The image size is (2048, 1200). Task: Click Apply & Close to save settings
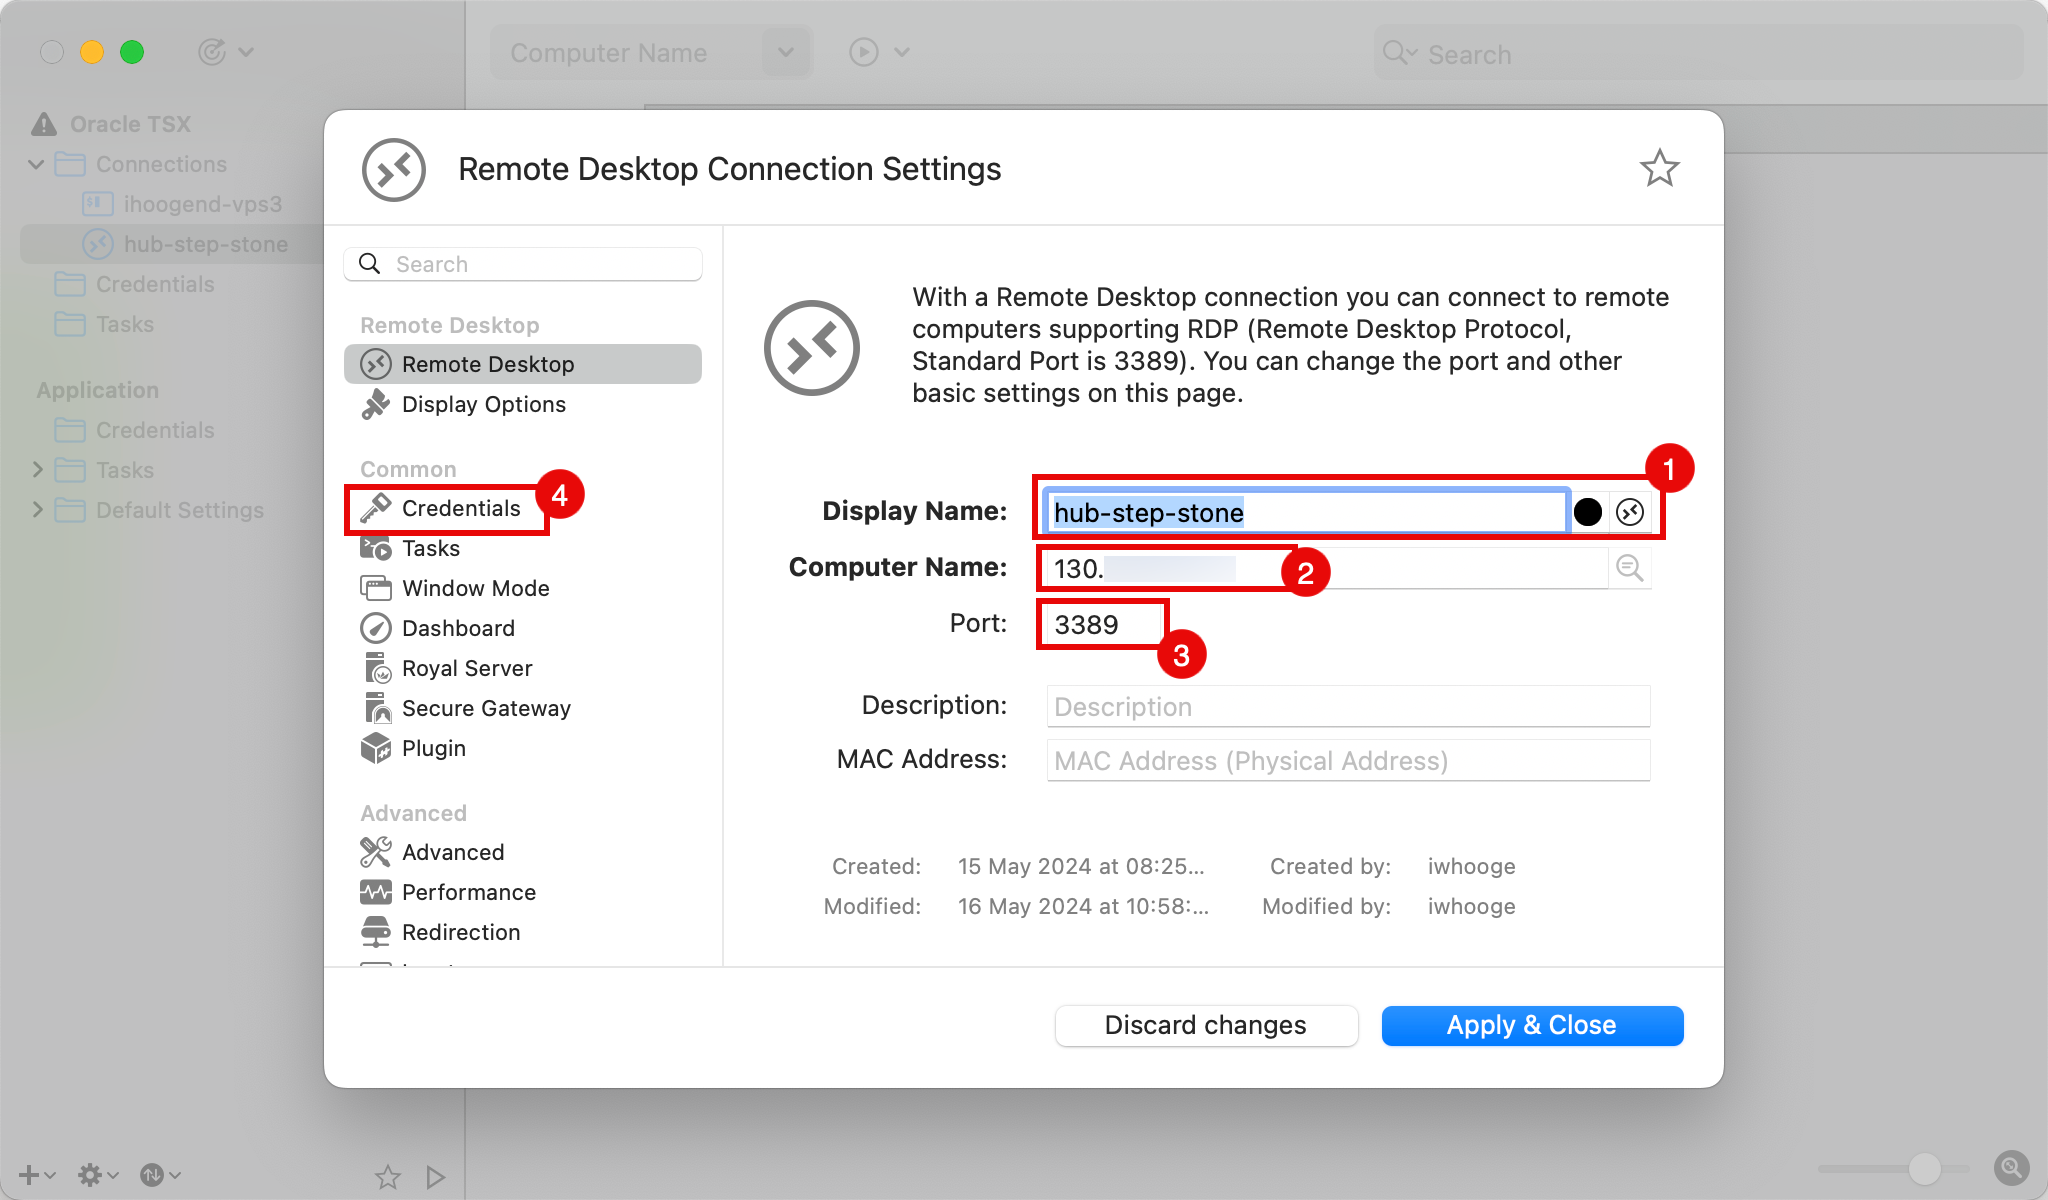tap(1531, 1023)
